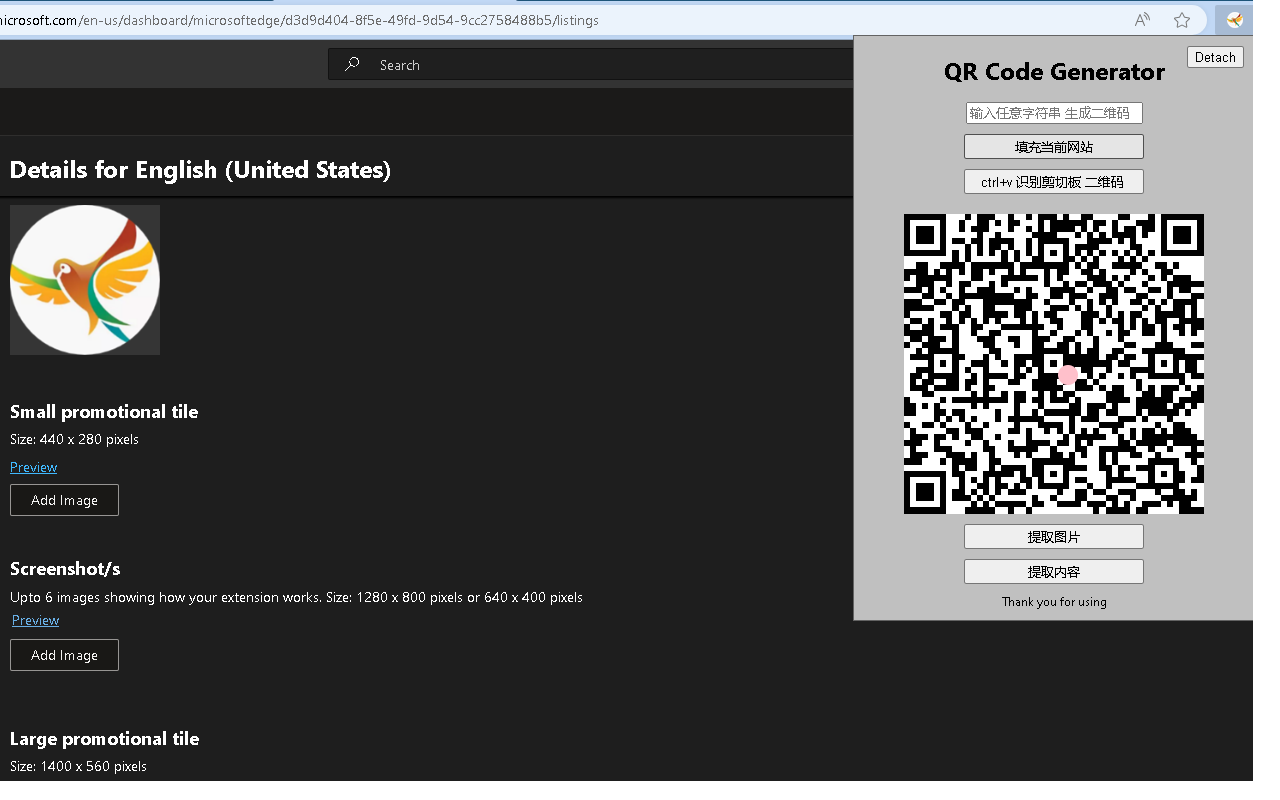
Task: Click Add Image under Screenshot/s
Action: click(64, 655)
